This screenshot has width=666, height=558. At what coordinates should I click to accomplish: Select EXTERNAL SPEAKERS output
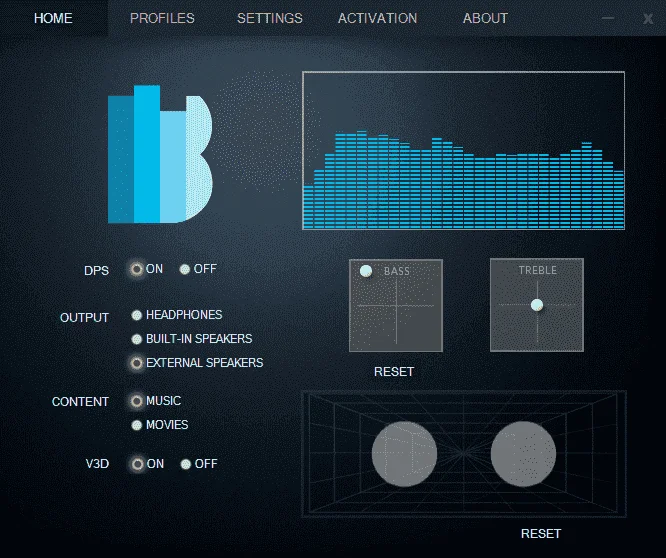tap(136, 363)
